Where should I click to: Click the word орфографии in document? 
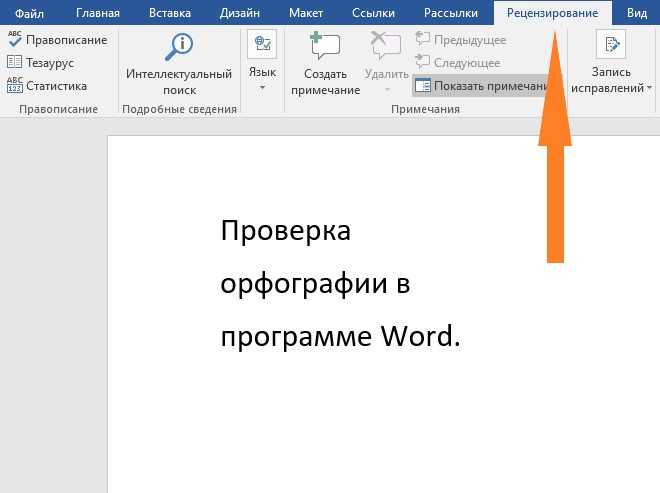pos(304,284)
